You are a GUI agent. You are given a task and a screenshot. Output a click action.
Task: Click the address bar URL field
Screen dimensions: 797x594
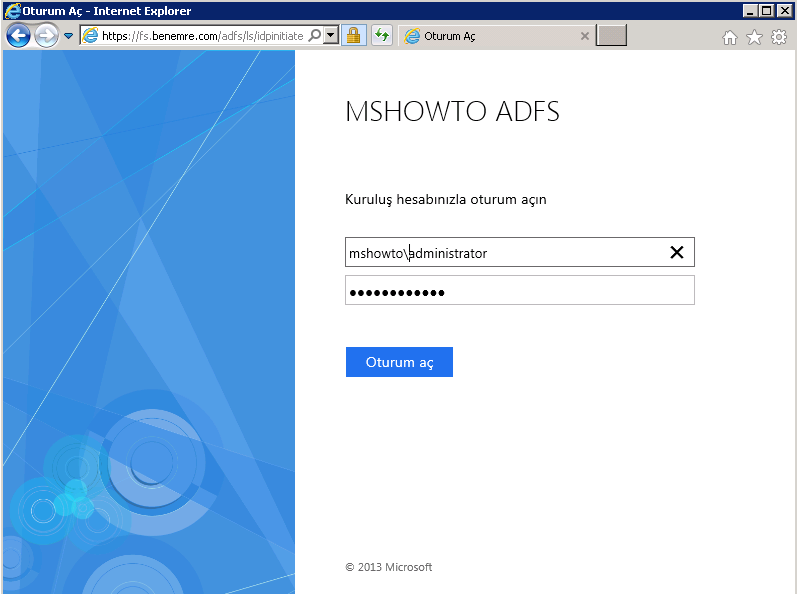(202, 36)
